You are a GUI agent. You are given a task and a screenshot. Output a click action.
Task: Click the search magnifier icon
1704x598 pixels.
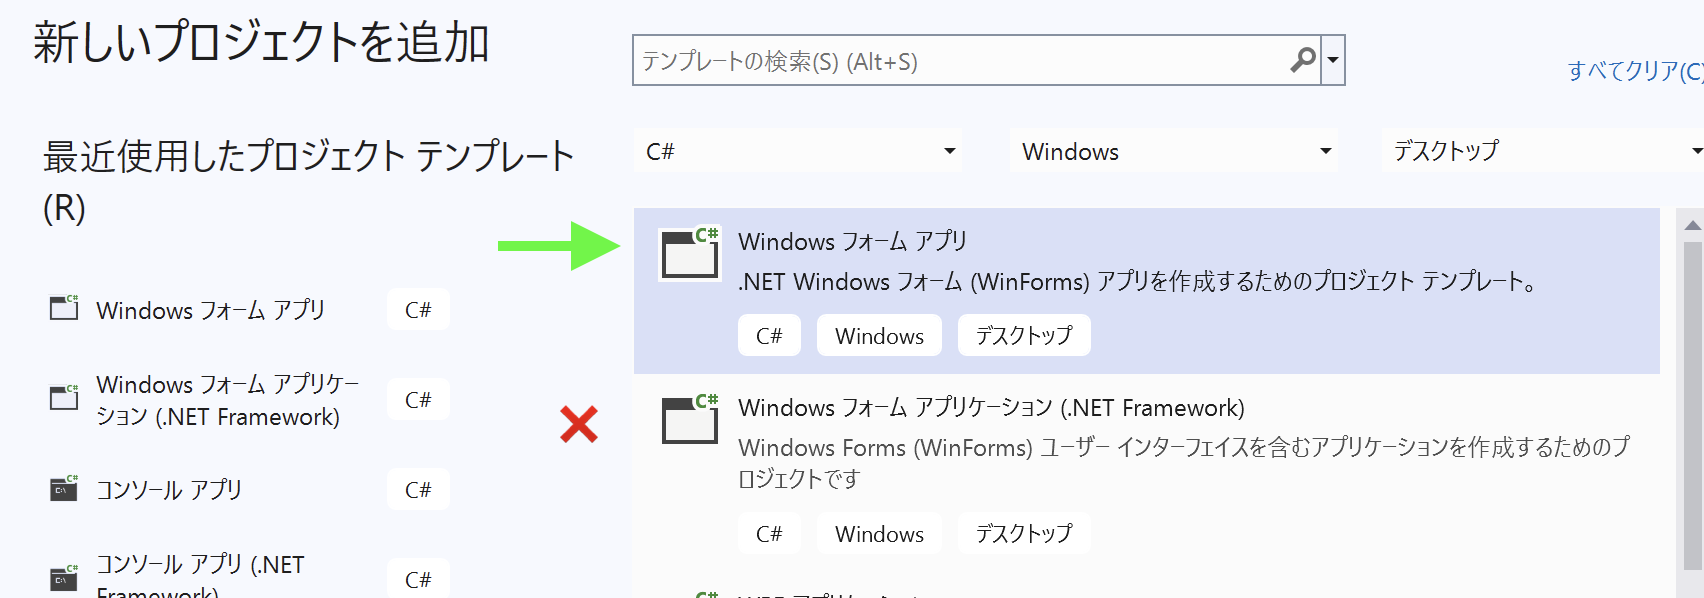click(1303, 60)
